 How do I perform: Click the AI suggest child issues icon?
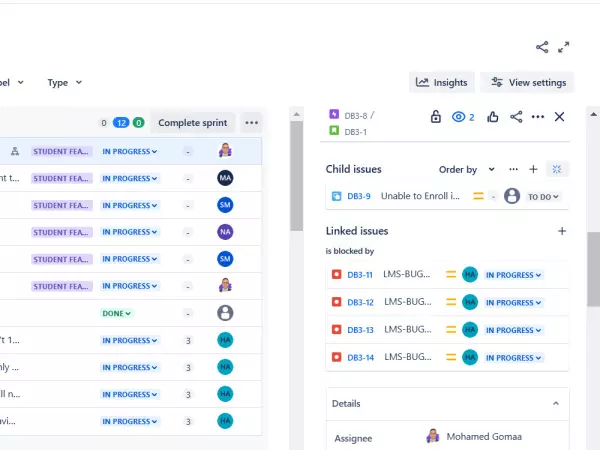click(x=557, y=169)
